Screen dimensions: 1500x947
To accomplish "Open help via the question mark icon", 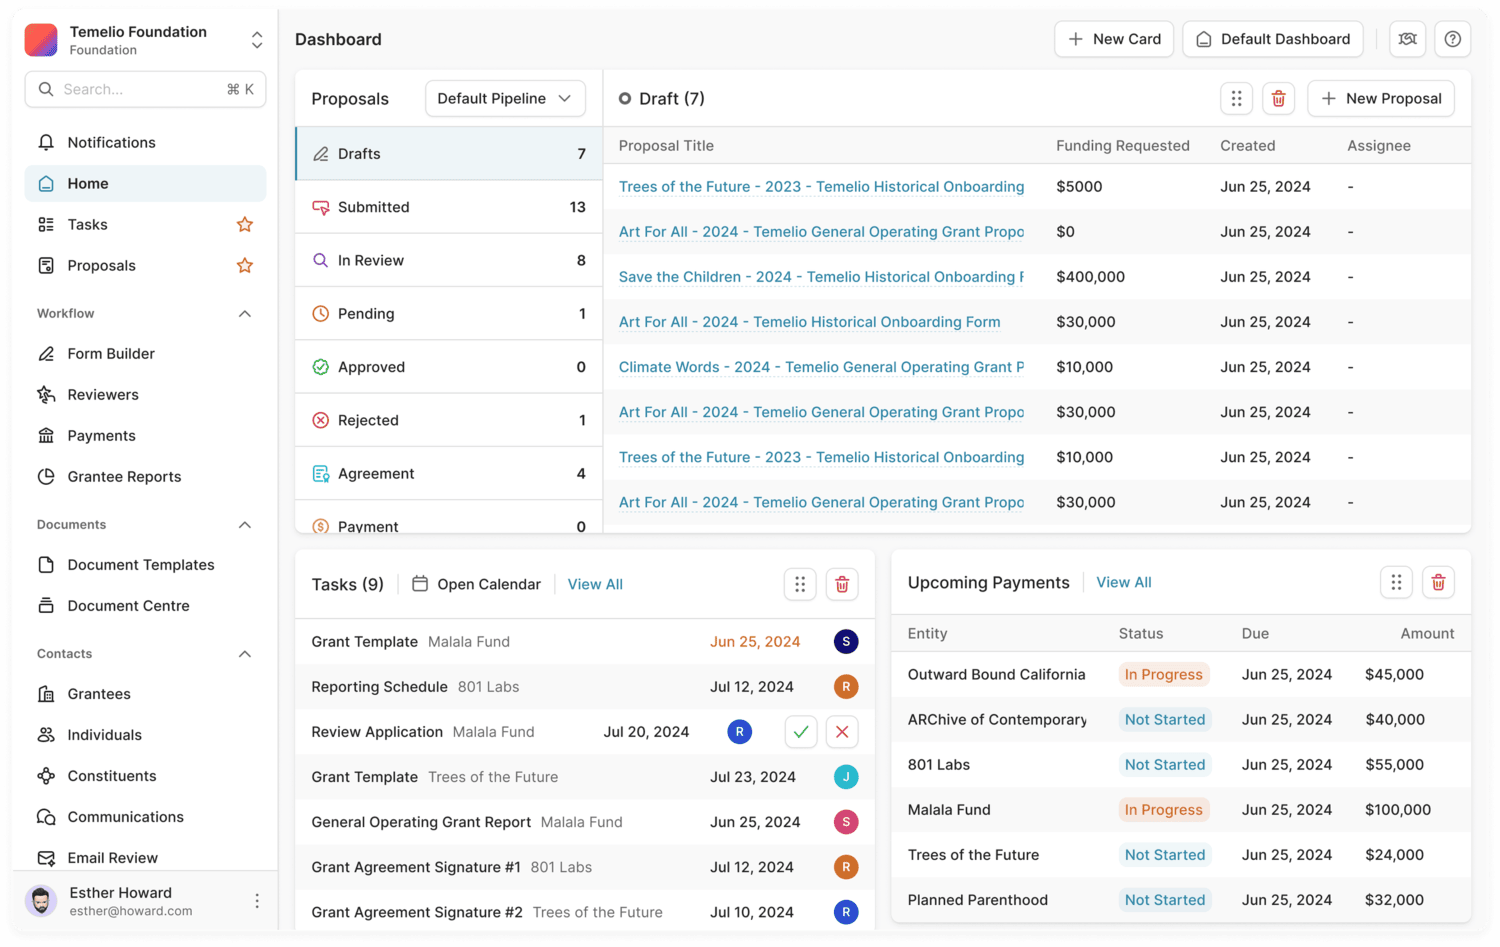I will pyautogui.click(x=1452, y=39).
